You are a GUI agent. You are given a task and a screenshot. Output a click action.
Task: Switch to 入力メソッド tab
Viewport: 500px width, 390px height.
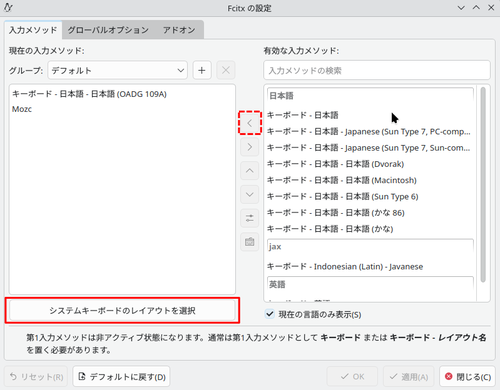(33, 30)
